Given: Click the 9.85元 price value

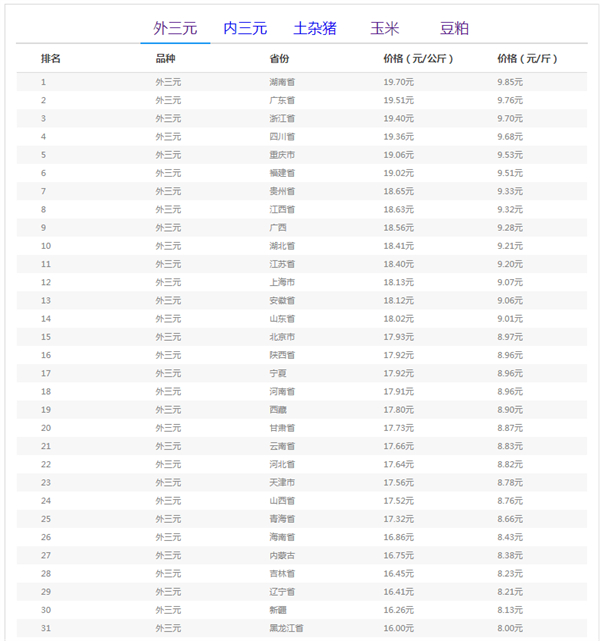Looking at the screenshot, I should tap(510, 82).
